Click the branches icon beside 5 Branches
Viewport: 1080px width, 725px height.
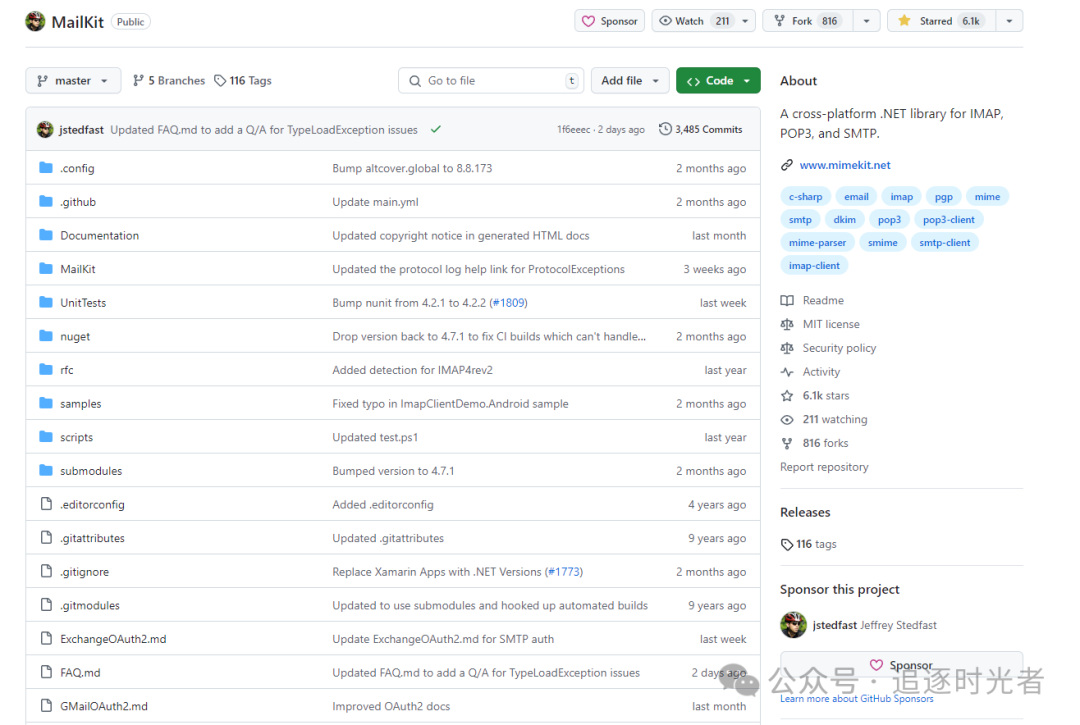pyautogui.click(x=138, y=81)
